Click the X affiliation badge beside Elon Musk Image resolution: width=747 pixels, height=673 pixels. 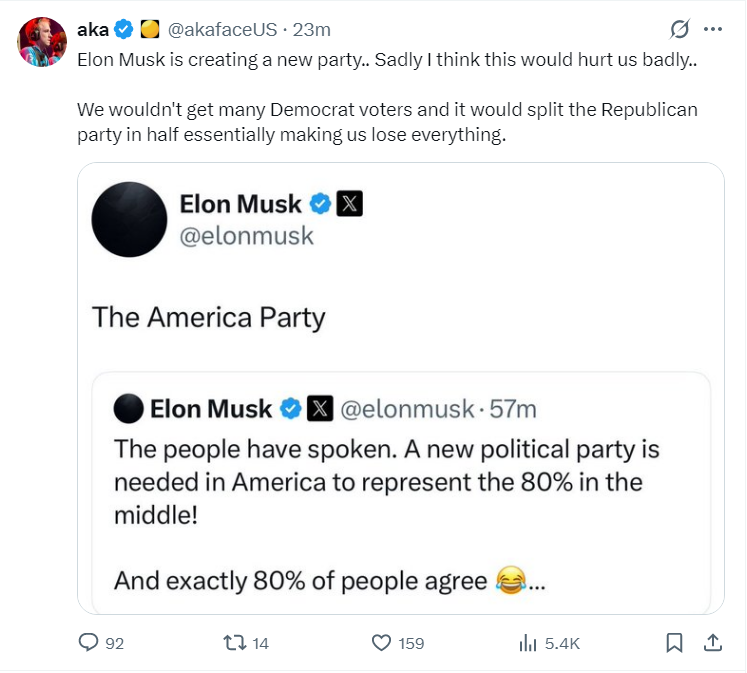pyautogui.click(x=350, y=204)
